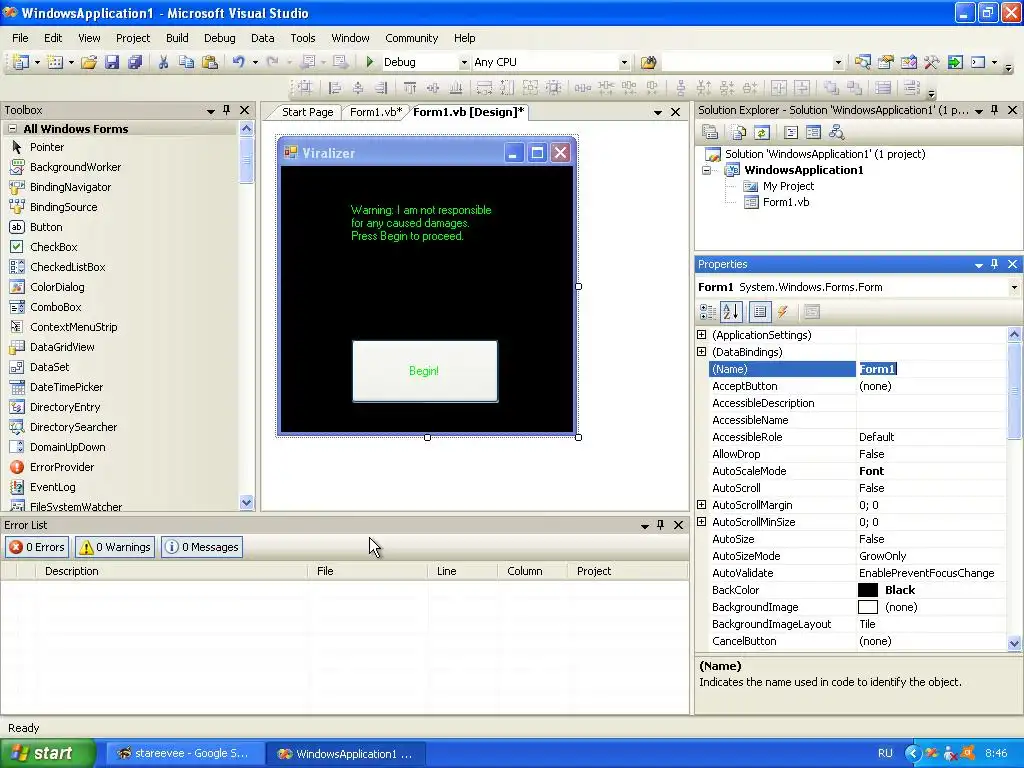Click the New Project toolbar icon
This screenshot has width=1024, height=768.
tap(20, 62)
